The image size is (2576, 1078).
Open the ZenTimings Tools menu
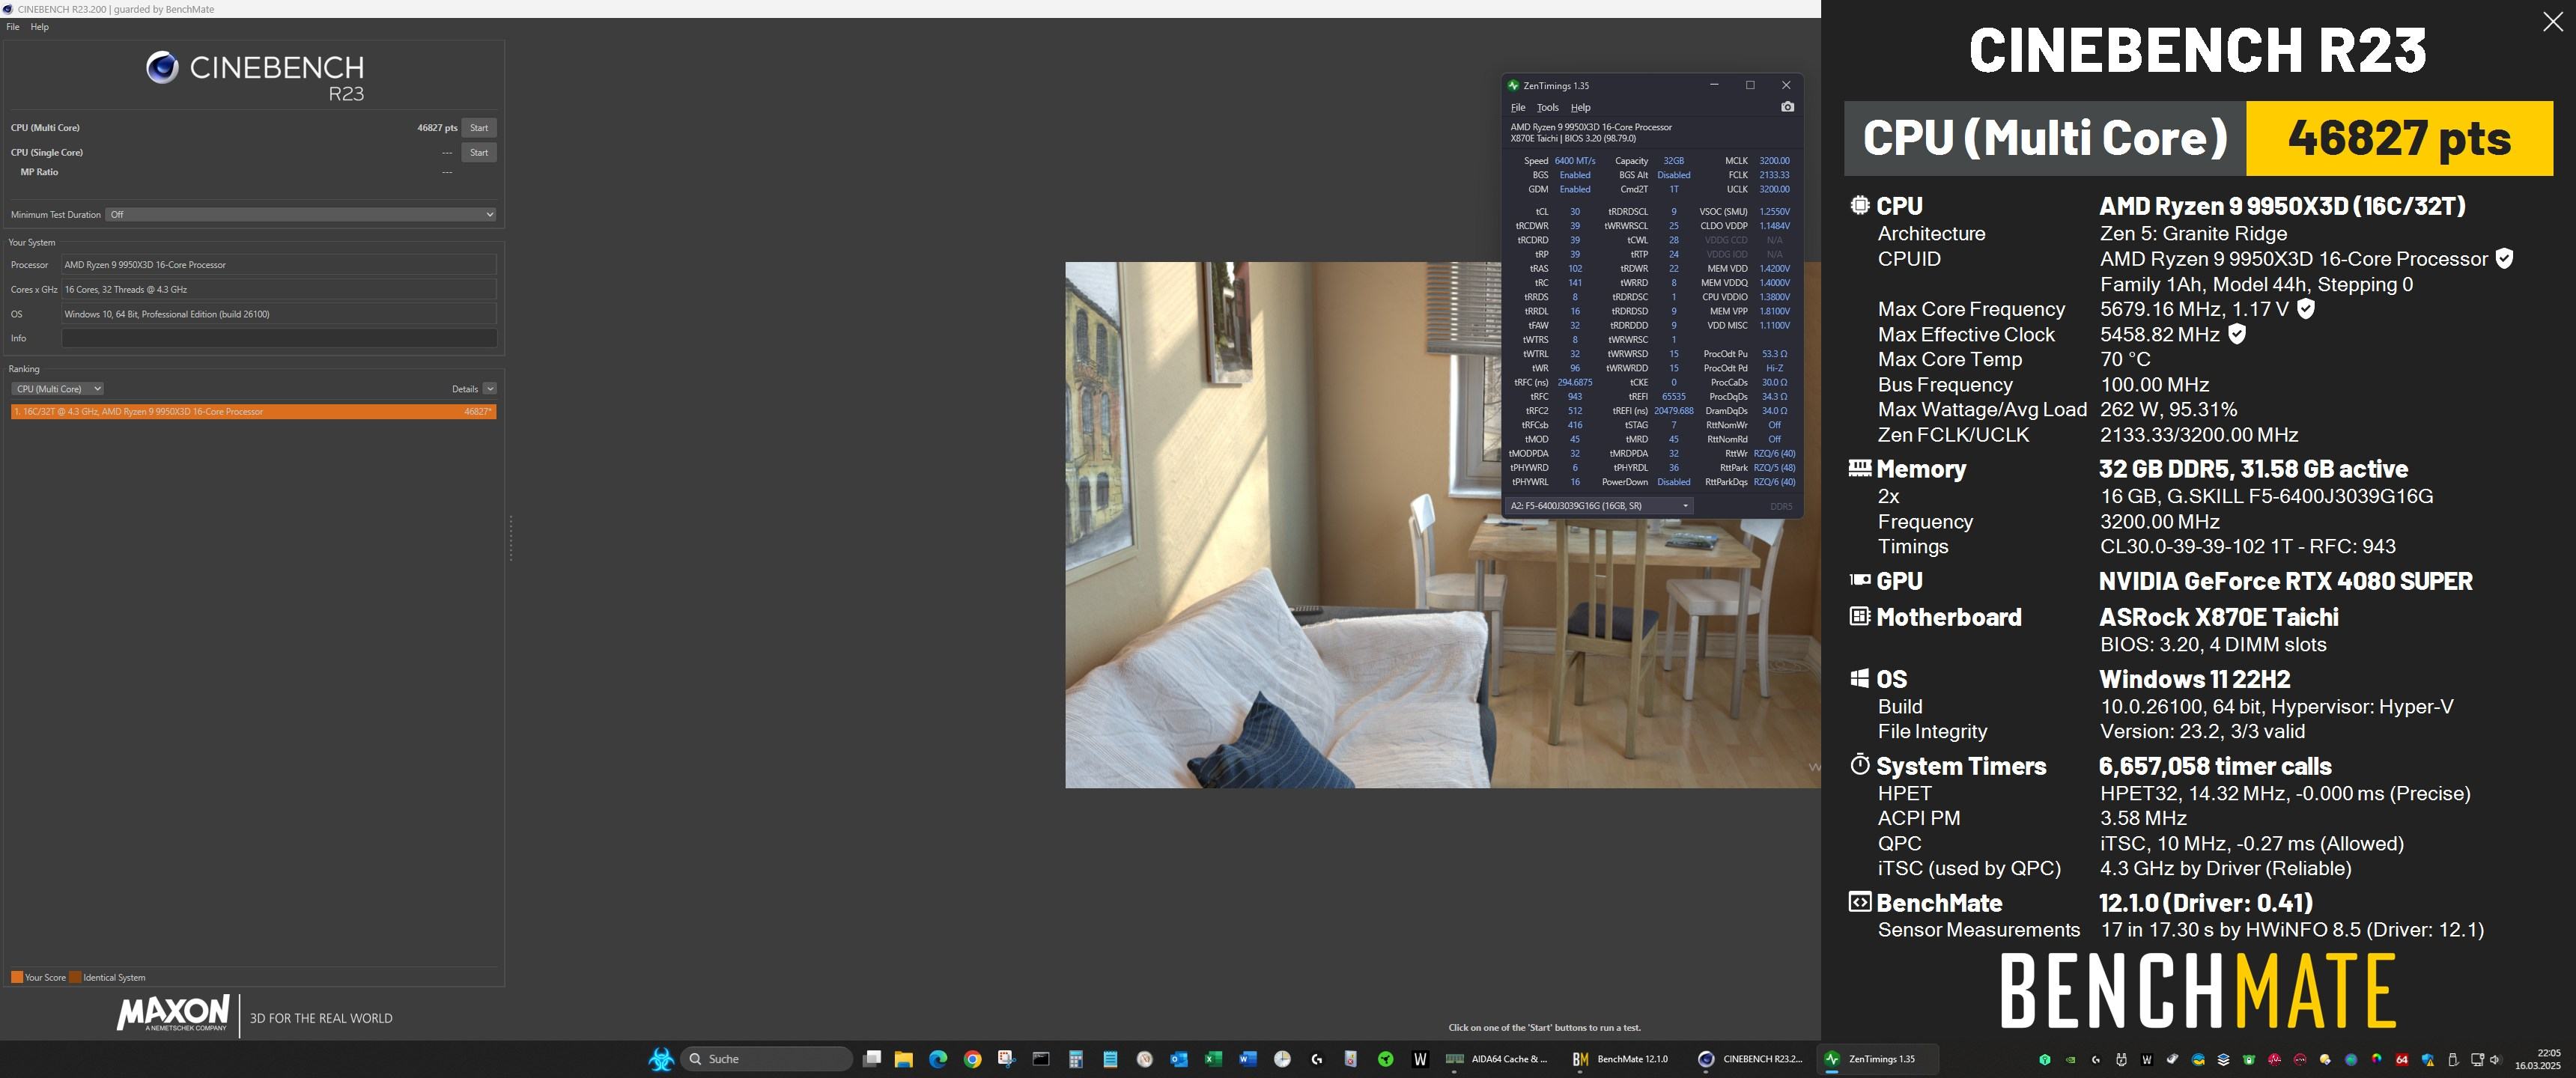click(1547, 108)
